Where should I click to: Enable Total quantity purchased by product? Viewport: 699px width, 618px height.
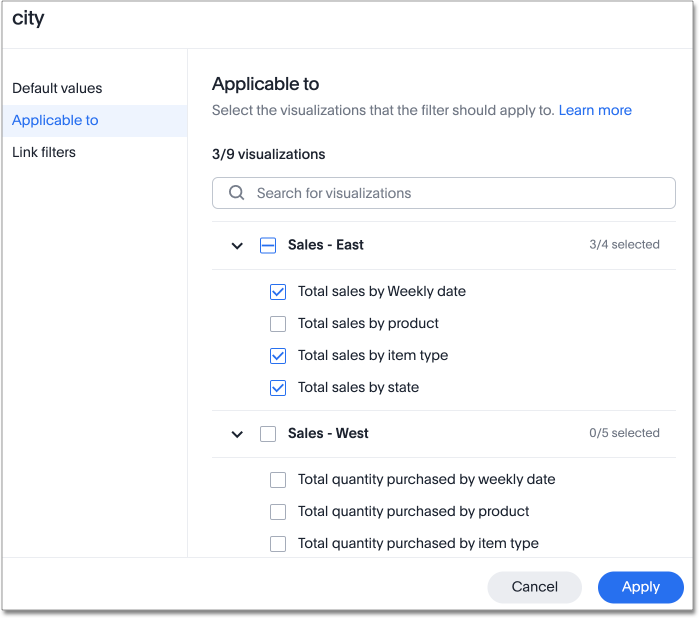tap(278, 512)
